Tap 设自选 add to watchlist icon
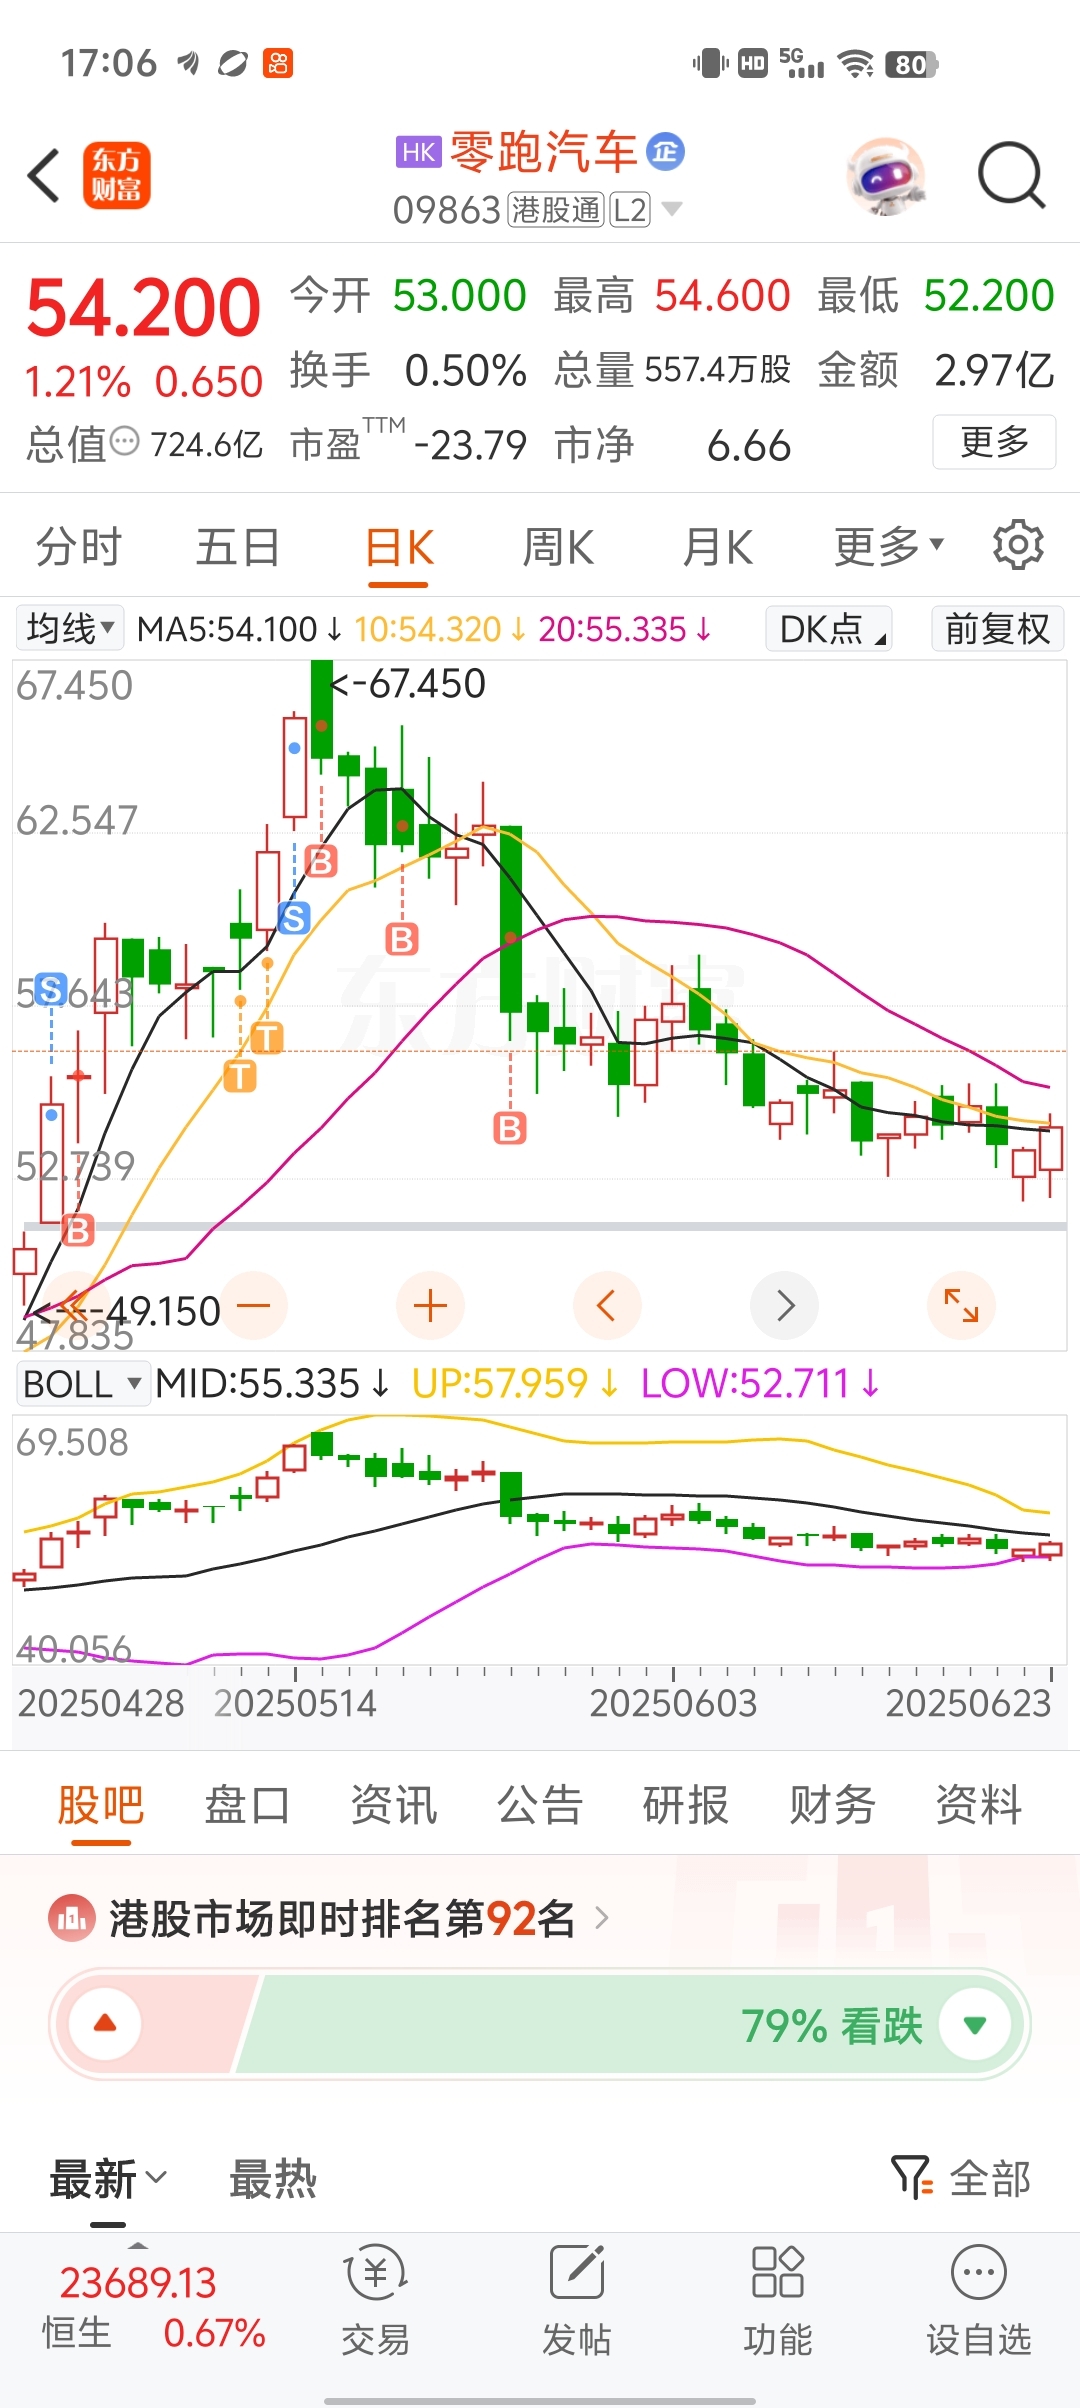 pos(979,2273)
